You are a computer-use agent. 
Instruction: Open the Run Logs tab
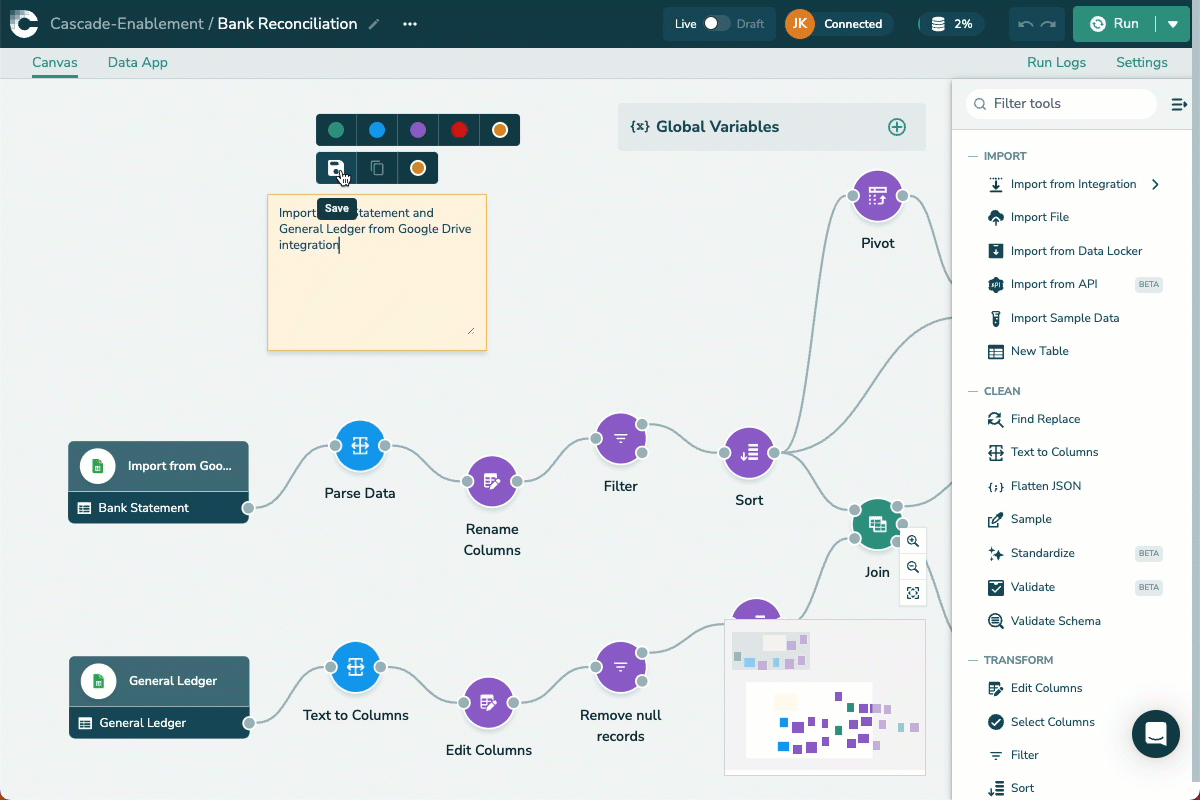(1056, 62)
